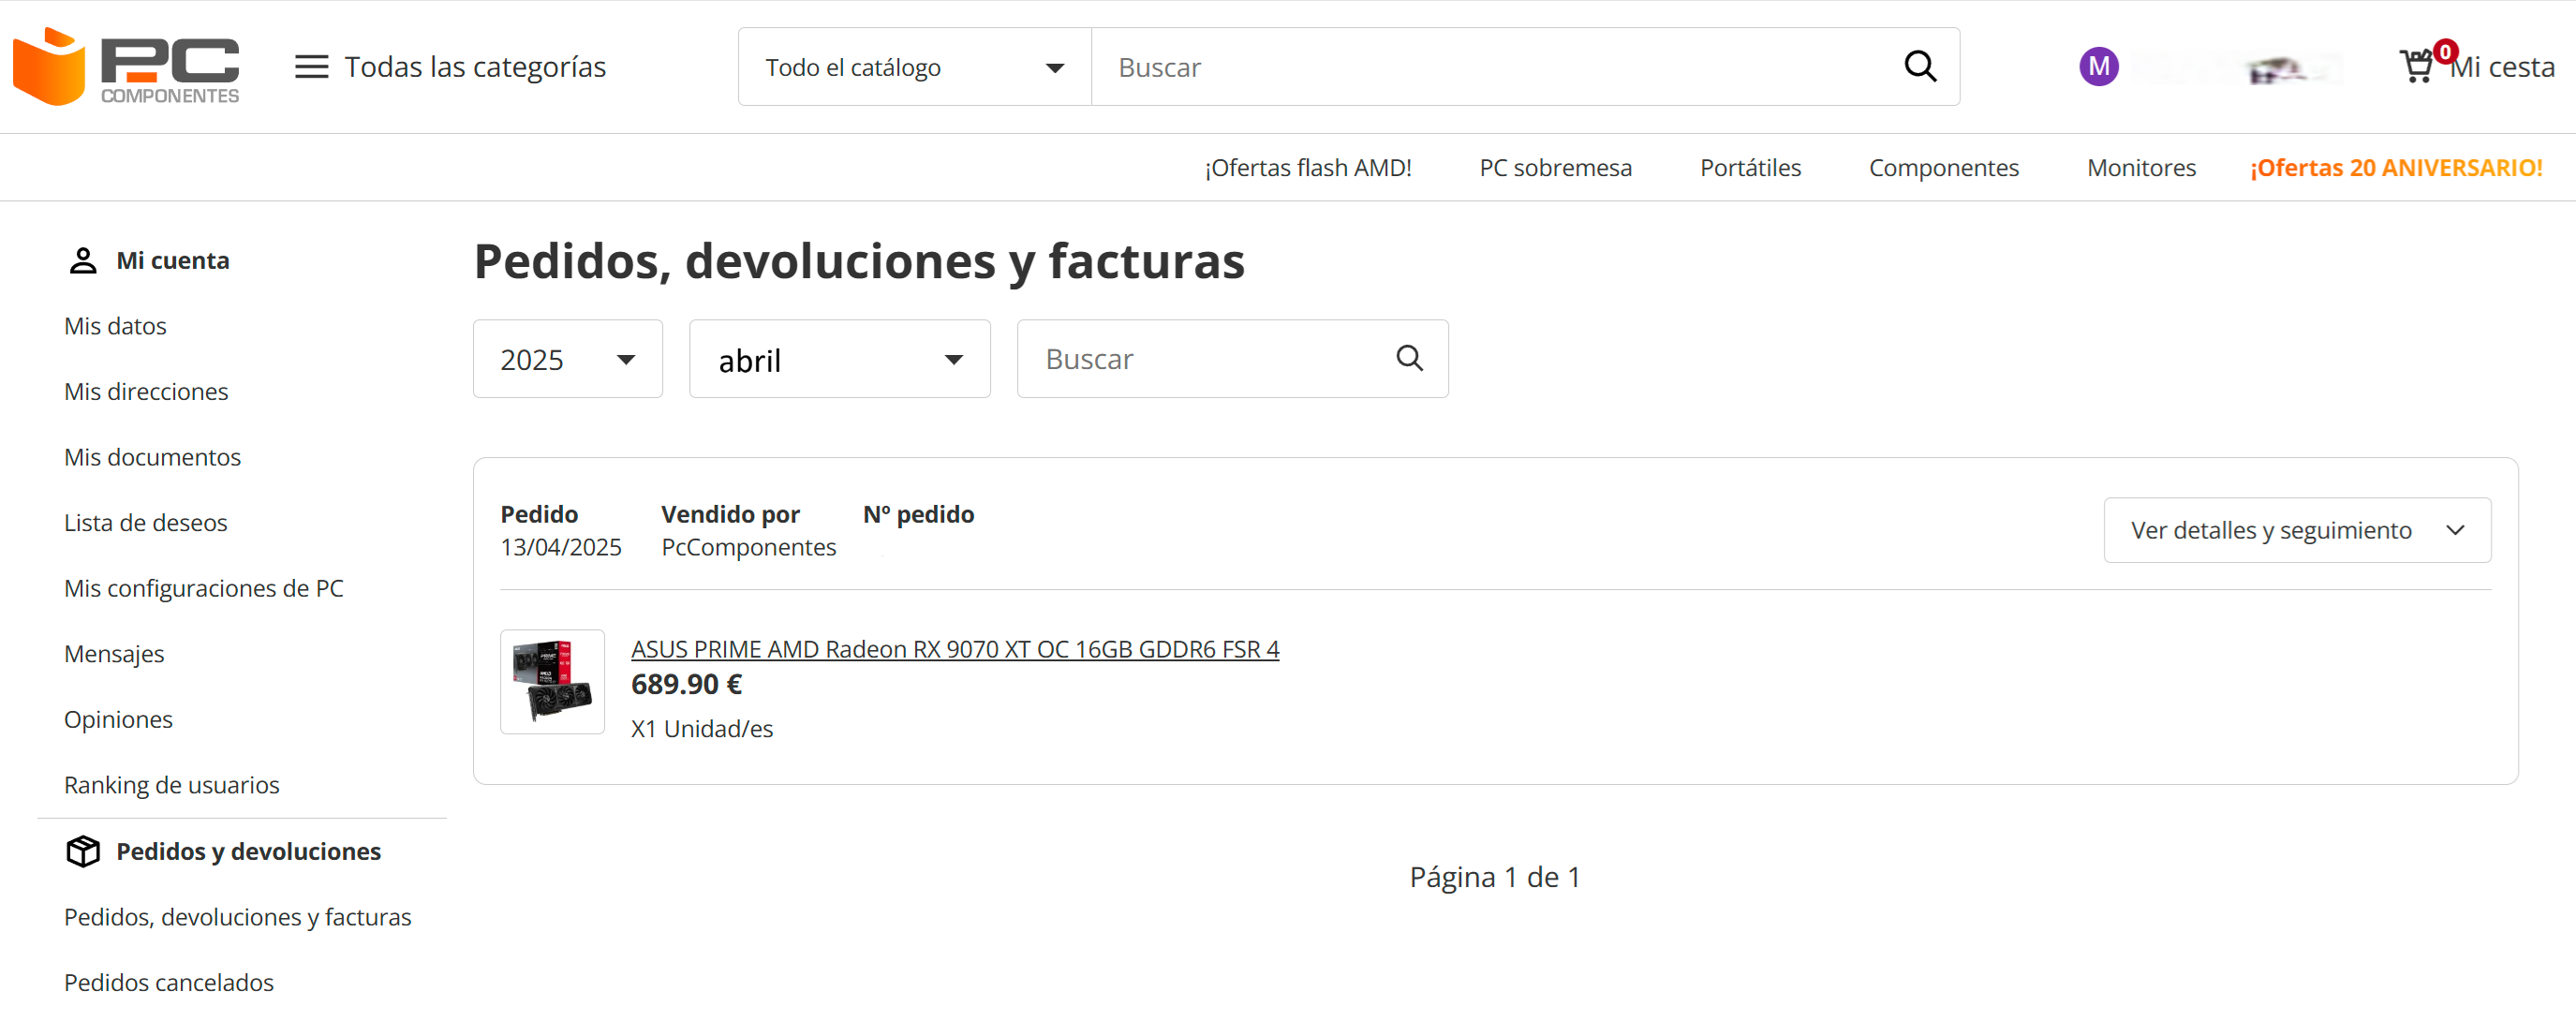Click the price 689.90 €
2576x1021 pixels.
(x=686, y=685)
